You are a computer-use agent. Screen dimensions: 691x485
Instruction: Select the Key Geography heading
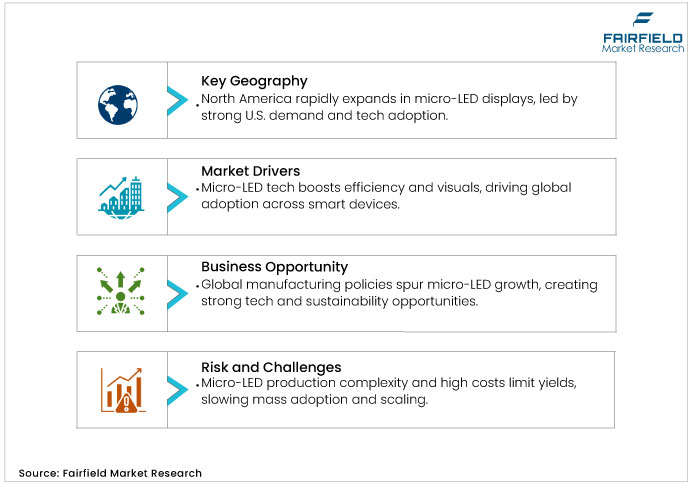coord(254,81)
